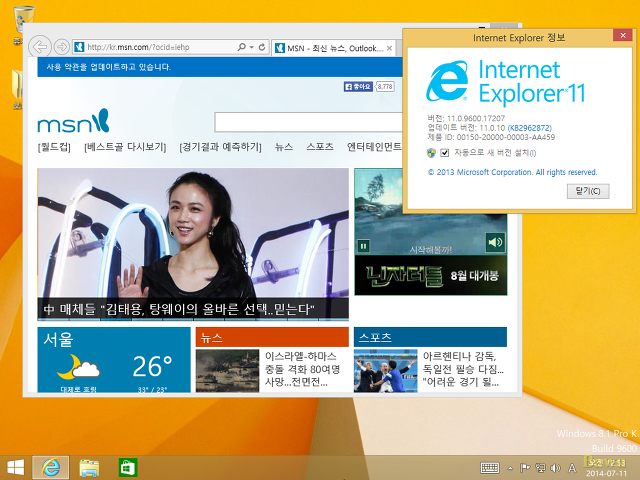Open the 엔터테인먼트 navigation menu item
This screenshot has width=640, height=480.
(x=374, y=147)
